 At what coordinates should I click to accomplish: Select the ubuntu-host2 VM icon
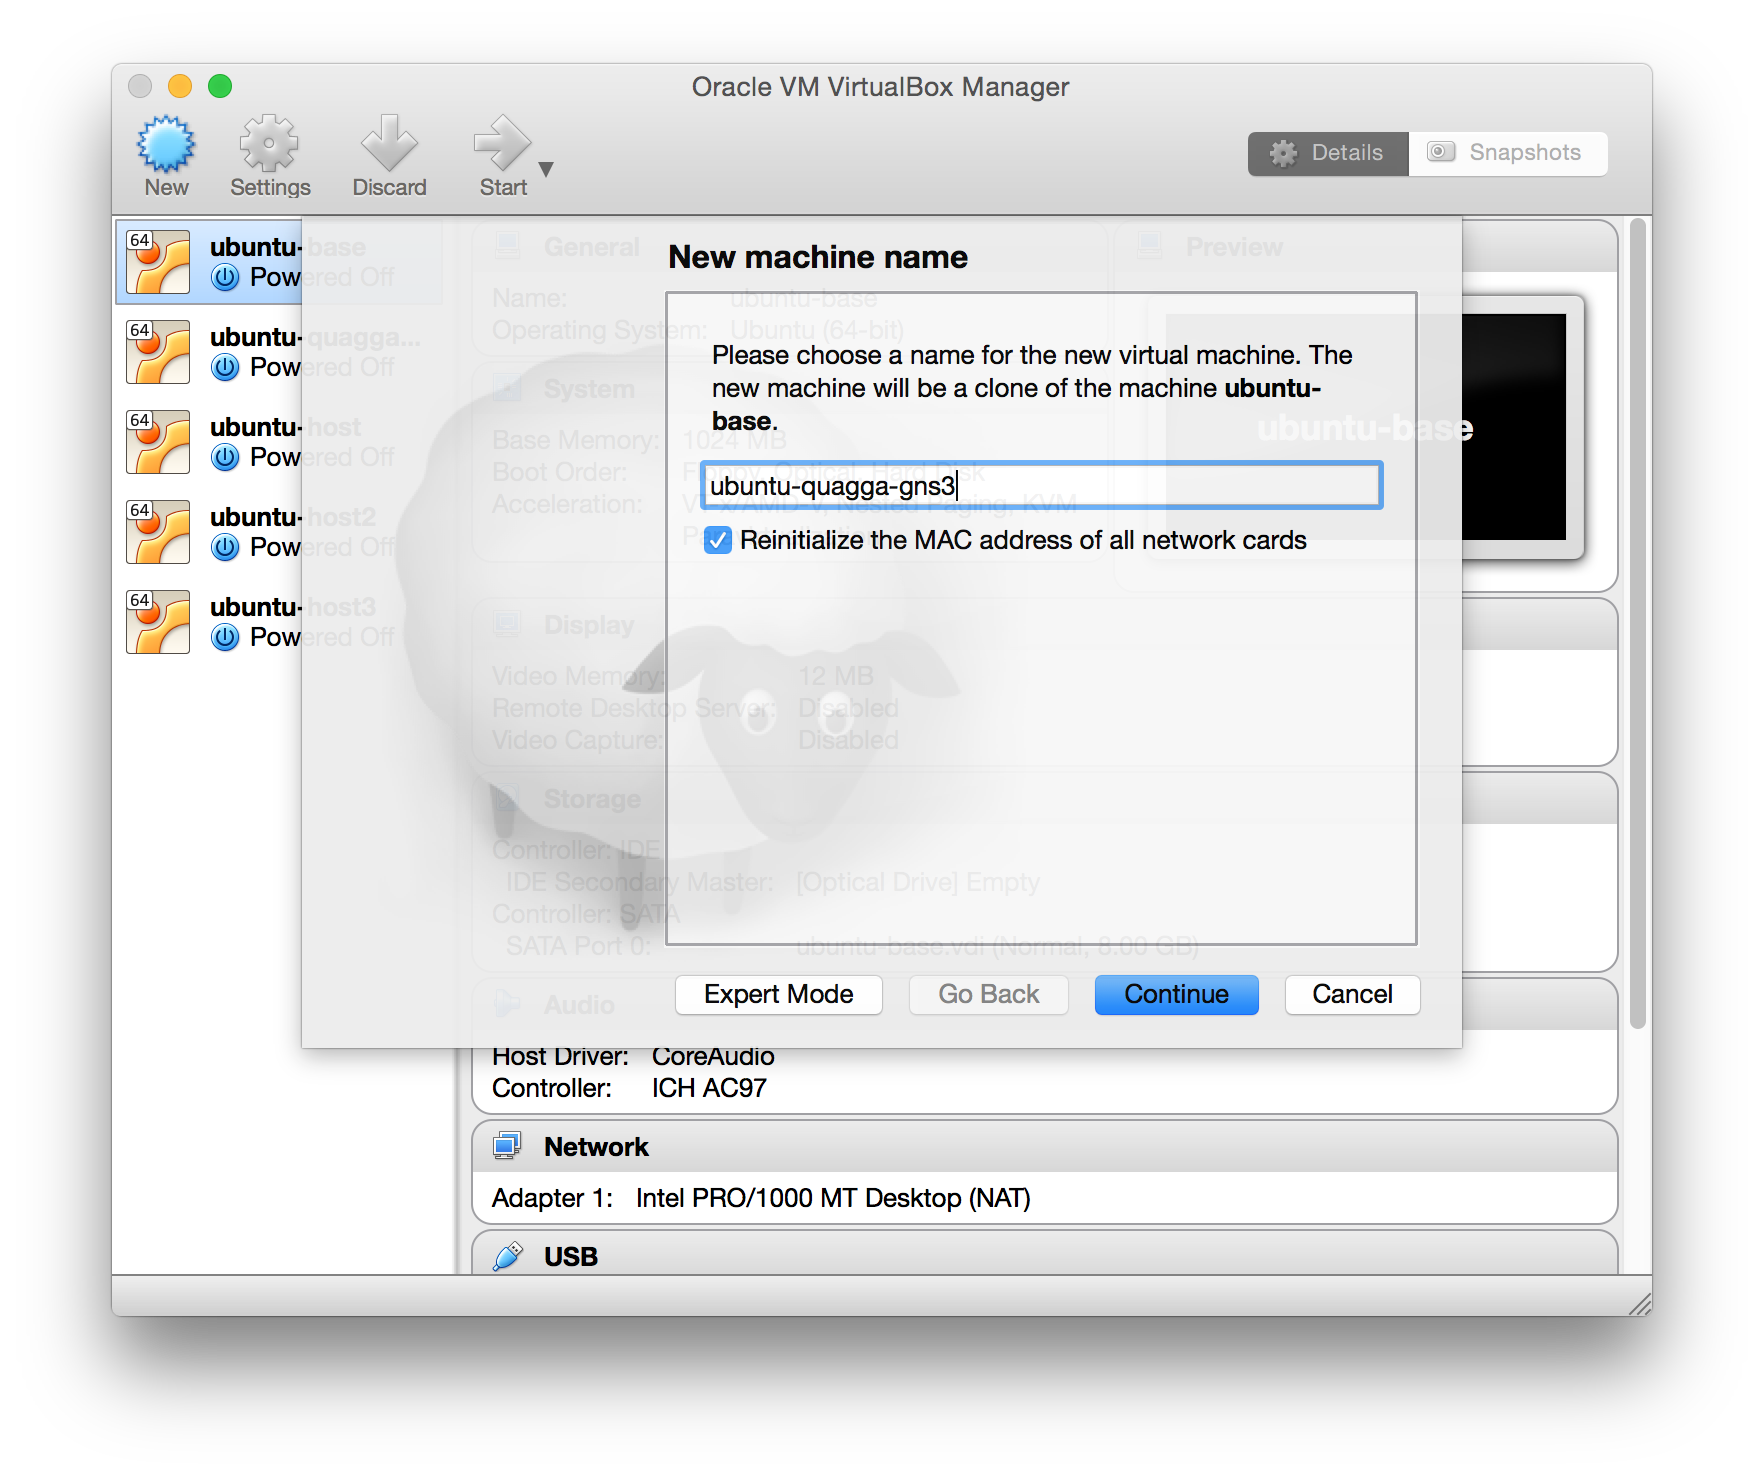click(158, 532)
